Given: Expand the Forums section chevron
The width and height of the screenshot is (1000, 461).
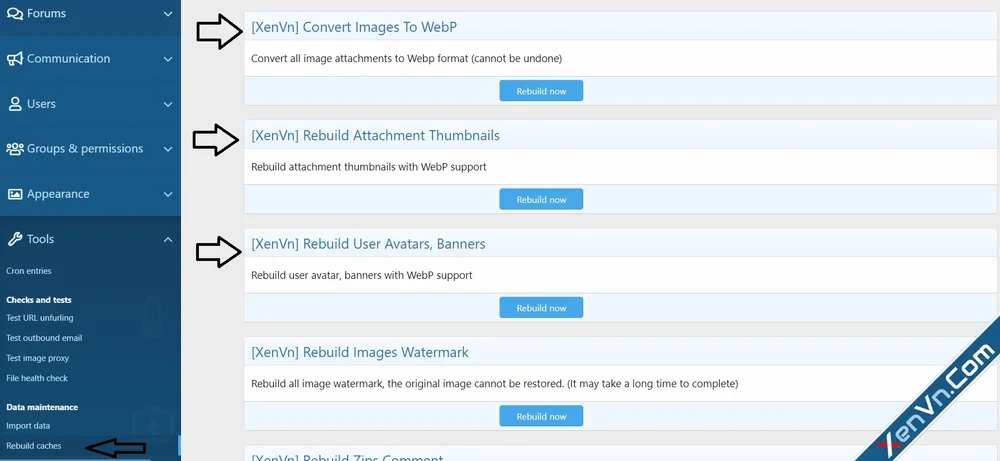Looking at the screenshot, I should [168, 13].
